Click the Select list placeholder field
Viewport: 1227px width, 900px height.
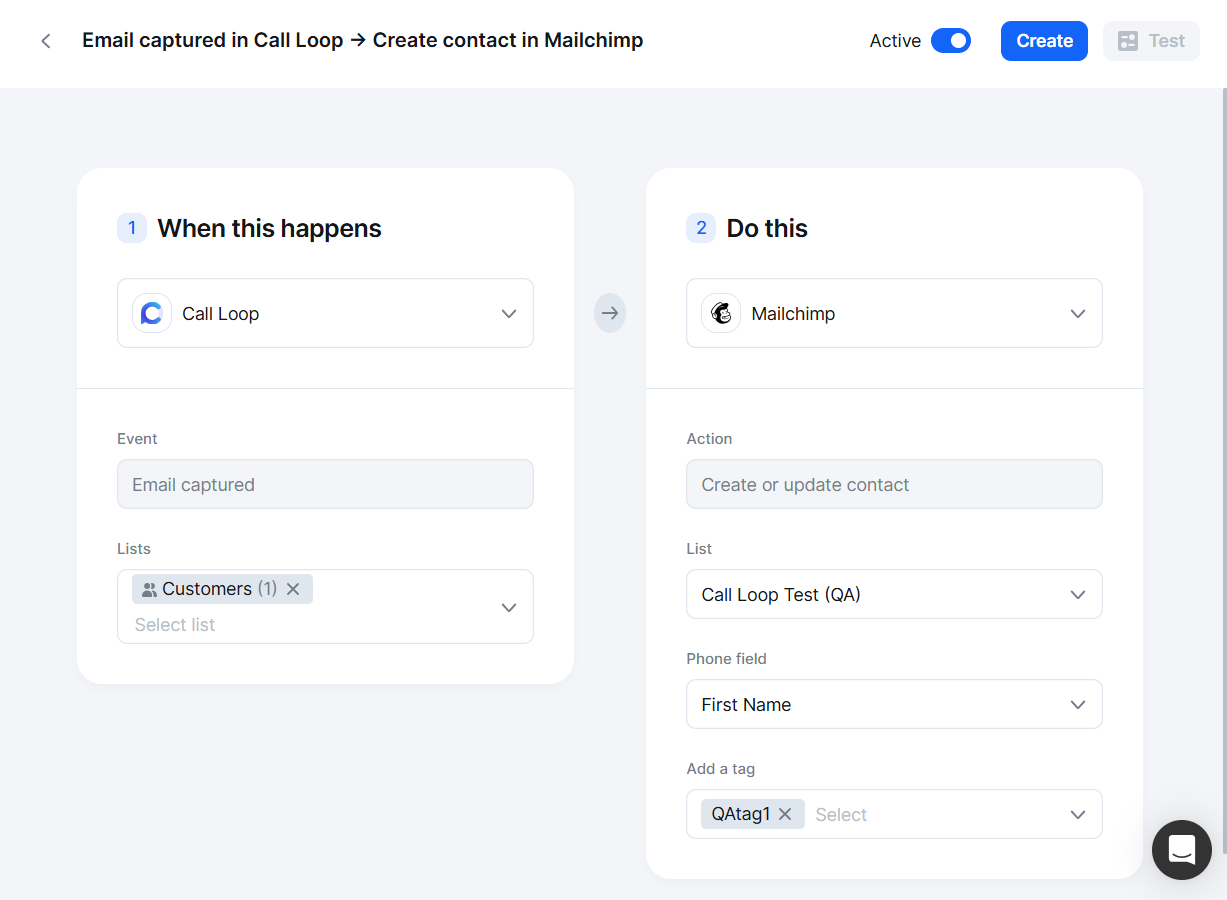pyautogui.click(x=175, y=625)
